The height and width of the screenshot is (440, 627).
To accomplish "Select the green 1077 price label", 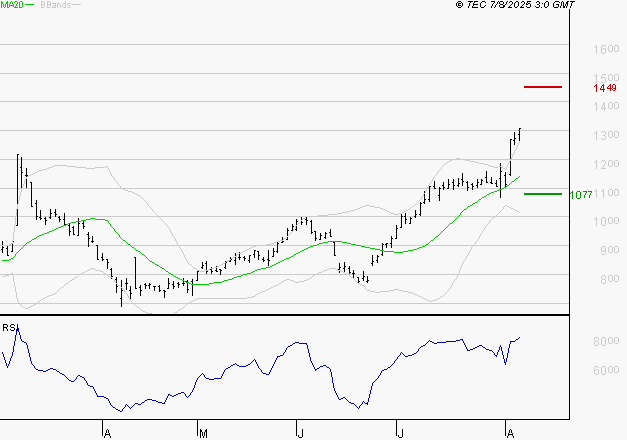I will pos(582,194).
